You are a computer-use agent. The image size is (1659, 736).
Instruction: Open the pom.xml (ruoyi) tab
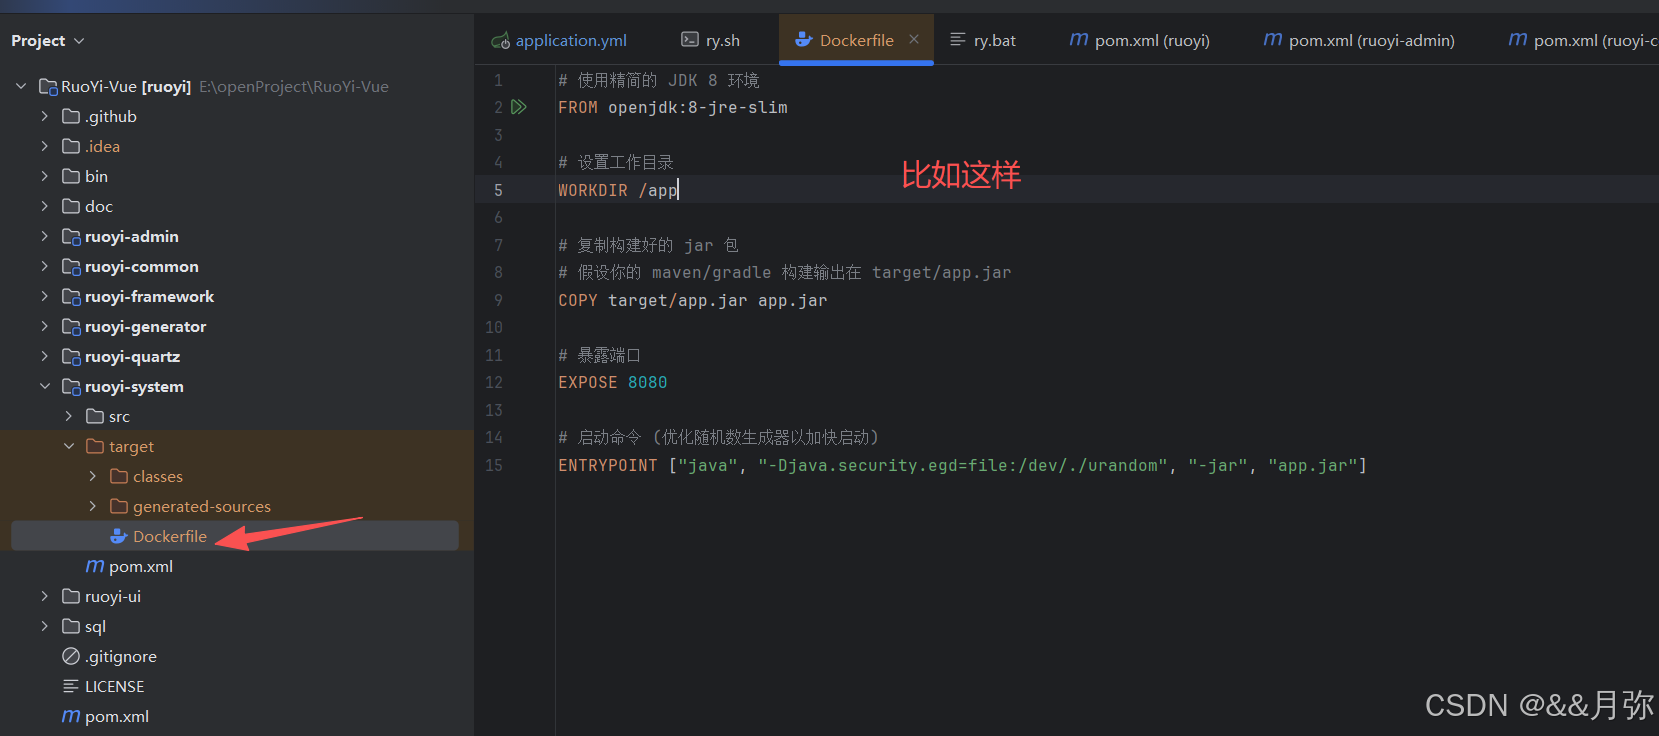tap(1140, 40)
